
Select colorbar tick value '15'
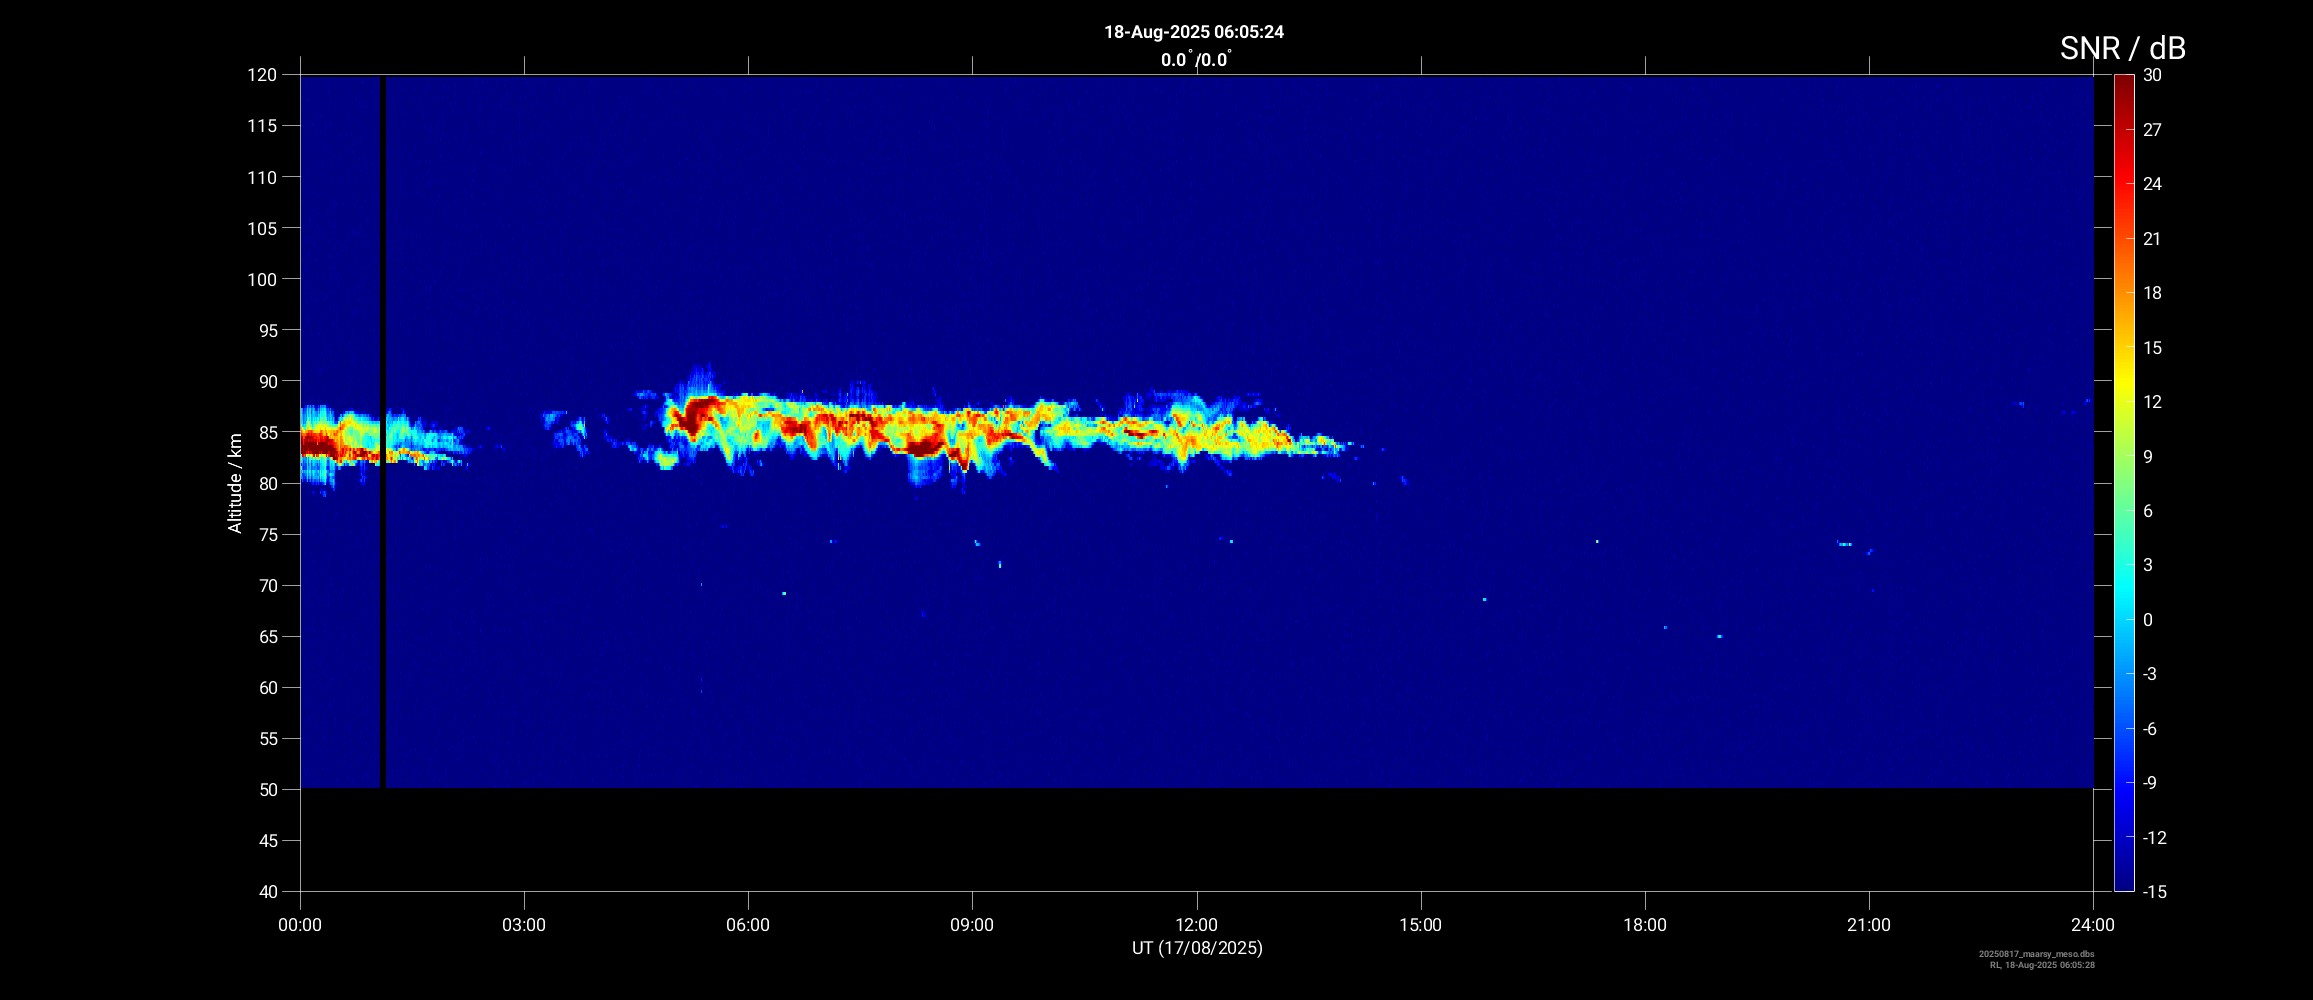(2152, 348)
